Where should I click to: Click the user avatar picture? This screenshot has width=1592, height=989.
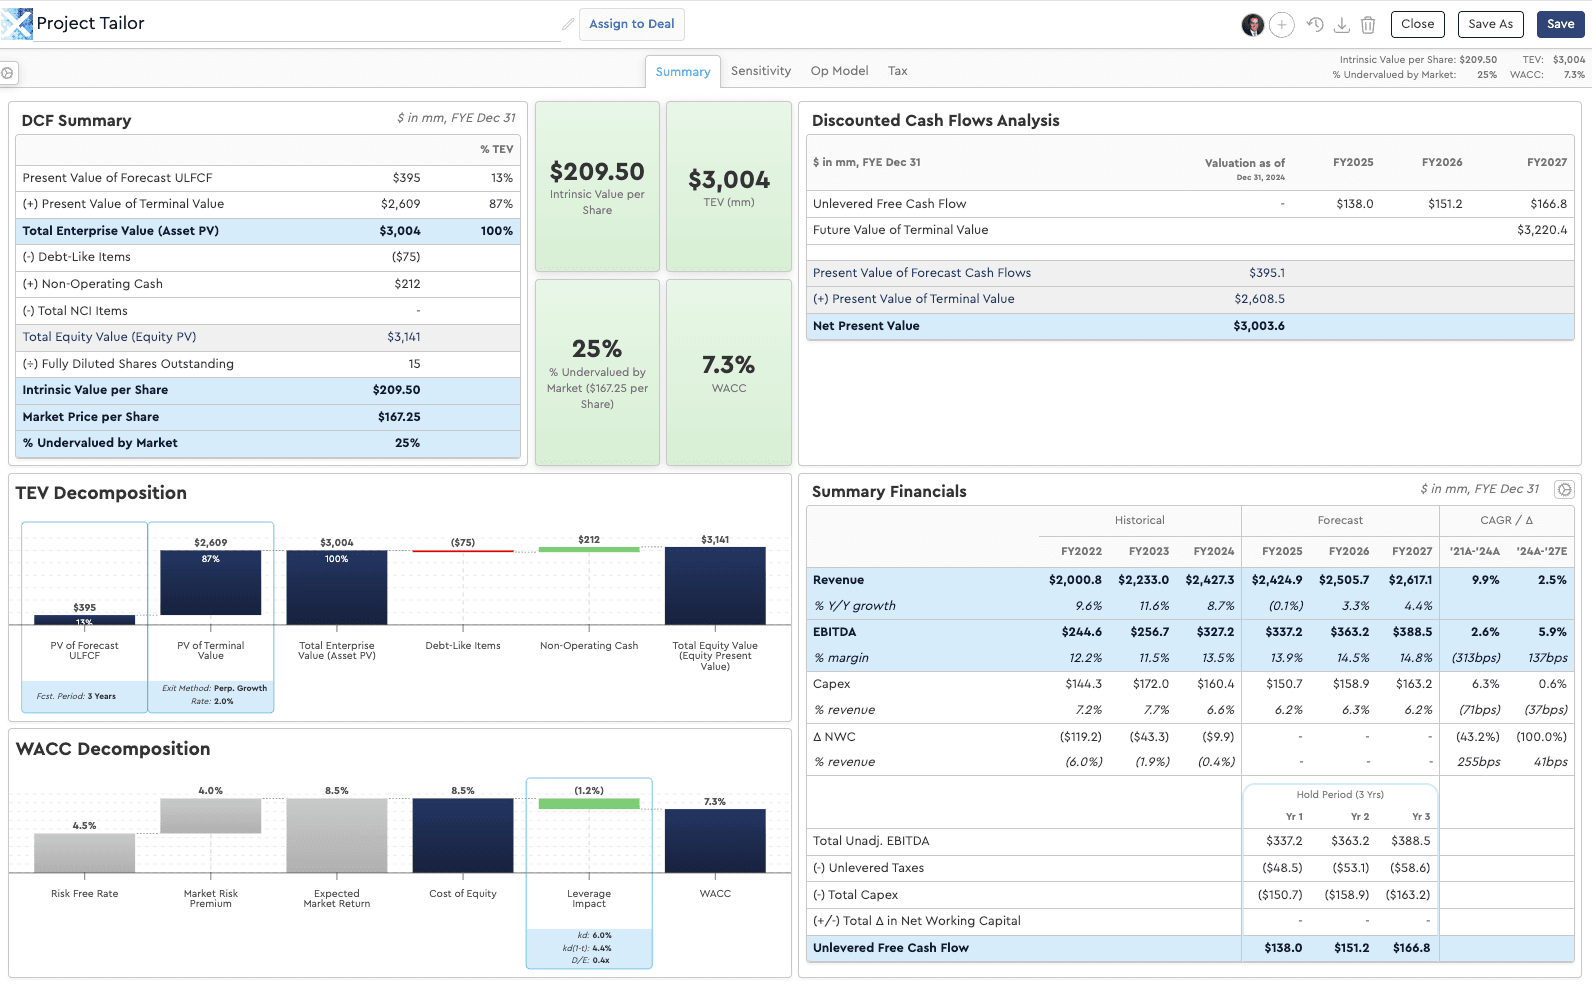1252,25
